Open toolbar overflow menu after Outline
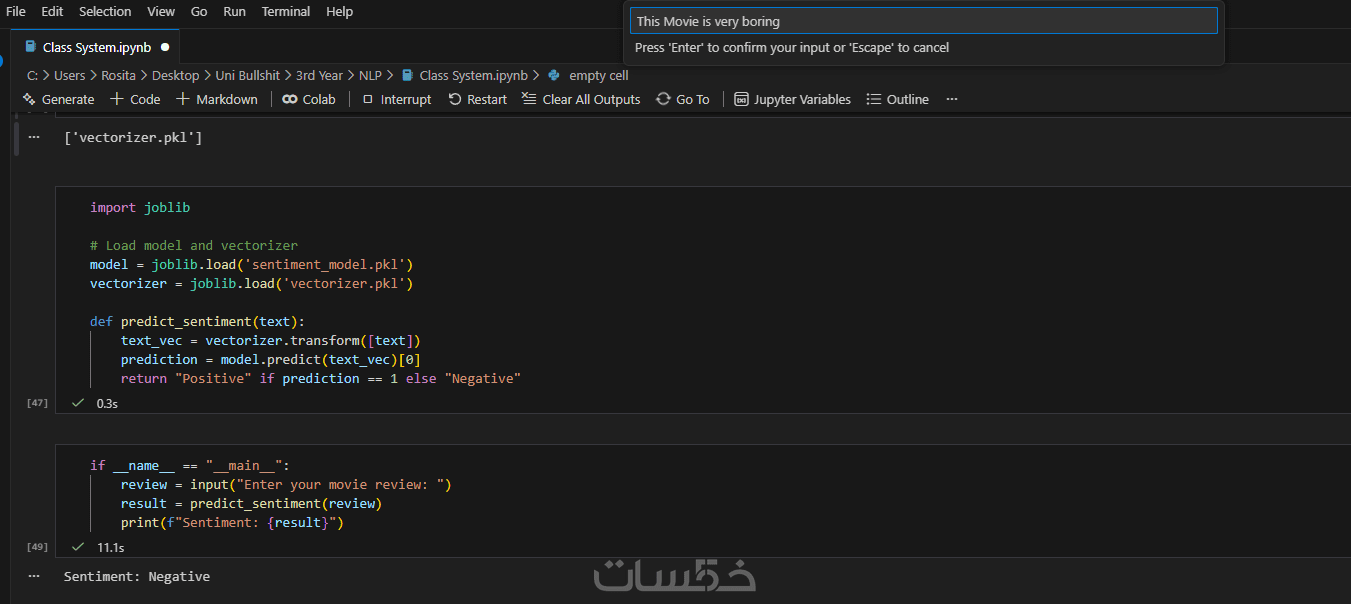The image size is (1351, 604). [x=952, y=99]
